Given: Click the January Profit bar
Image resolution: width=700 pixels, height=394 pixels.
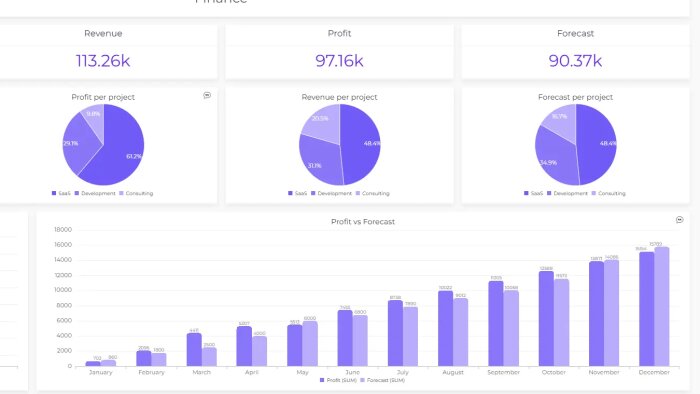Looking at the screenshot, I should click(93, 364).
